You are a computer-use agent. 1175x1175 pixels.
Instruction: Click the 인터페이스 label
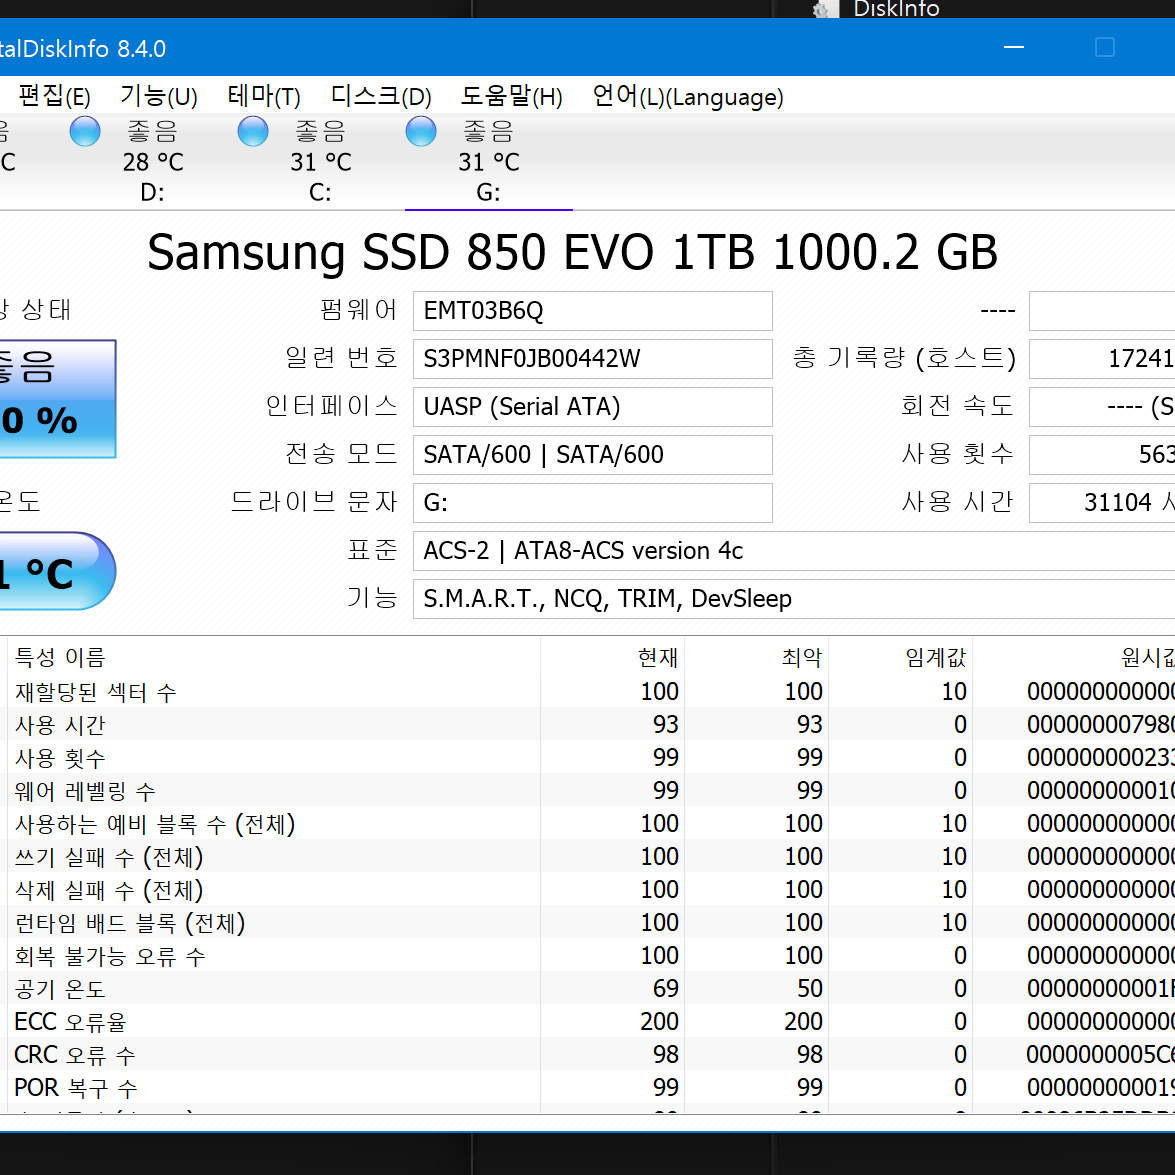click(332, 406)
